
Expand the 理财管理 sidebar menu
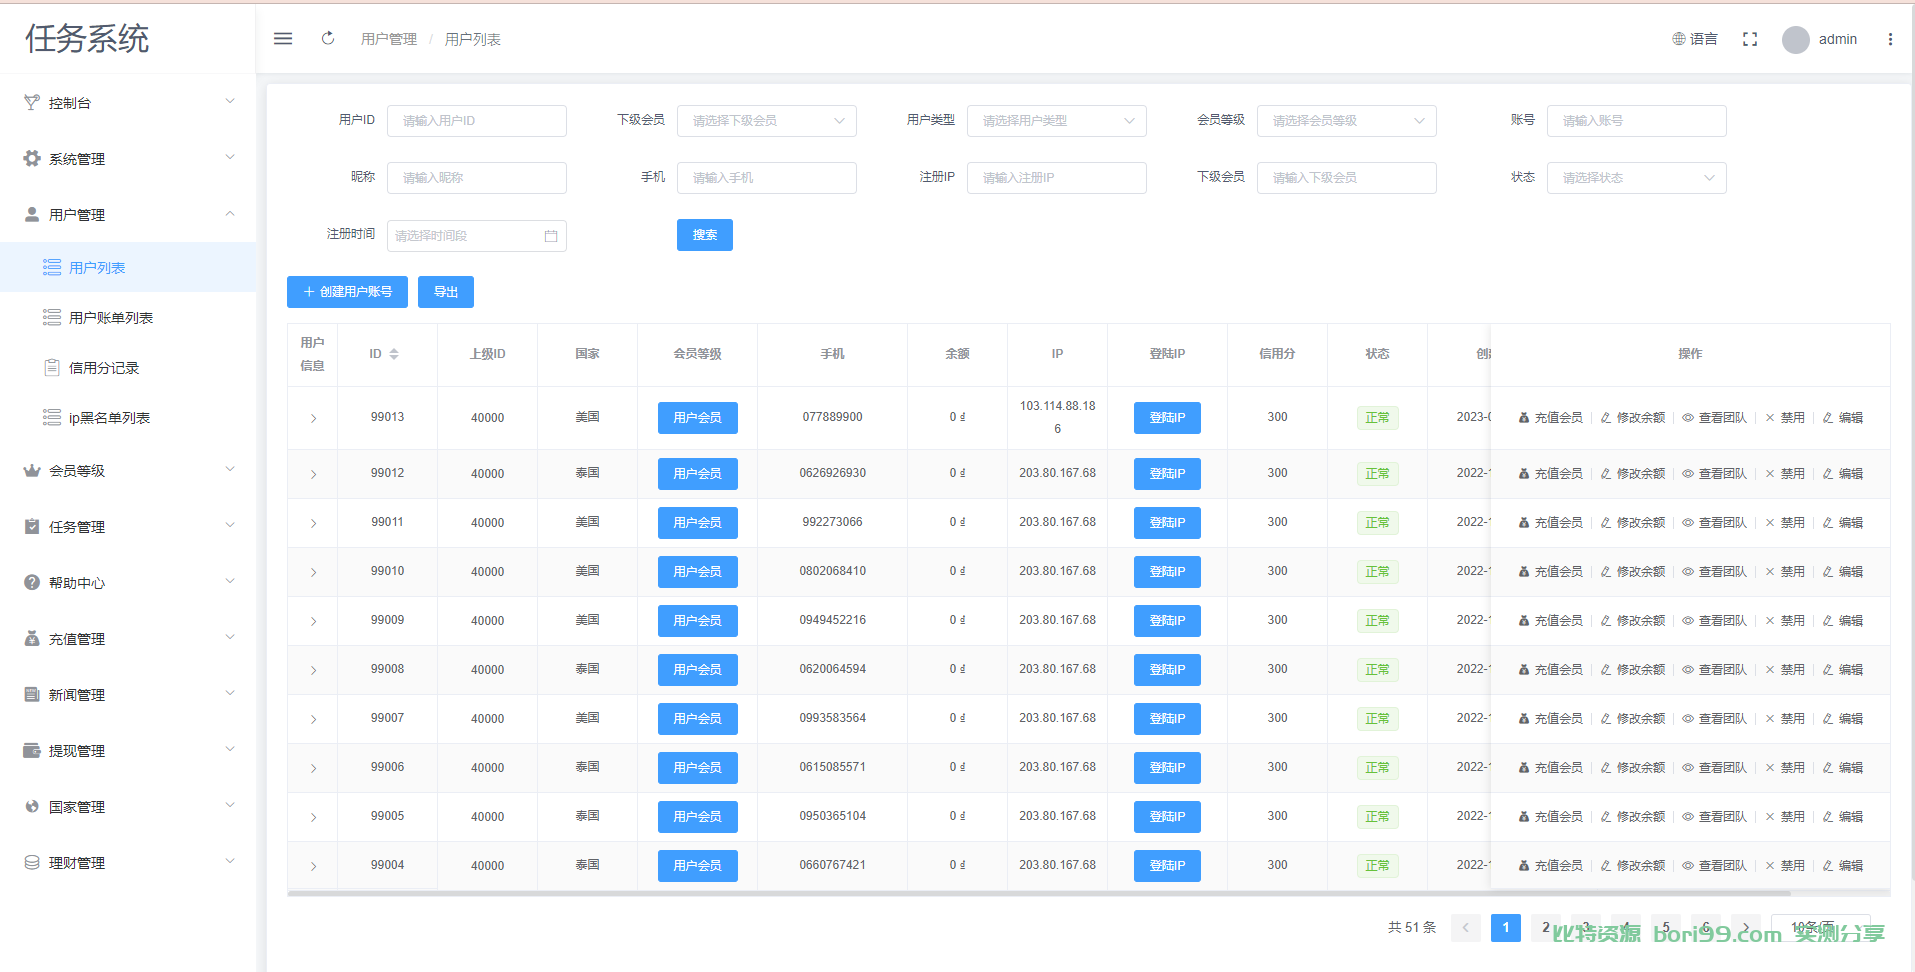128,863
